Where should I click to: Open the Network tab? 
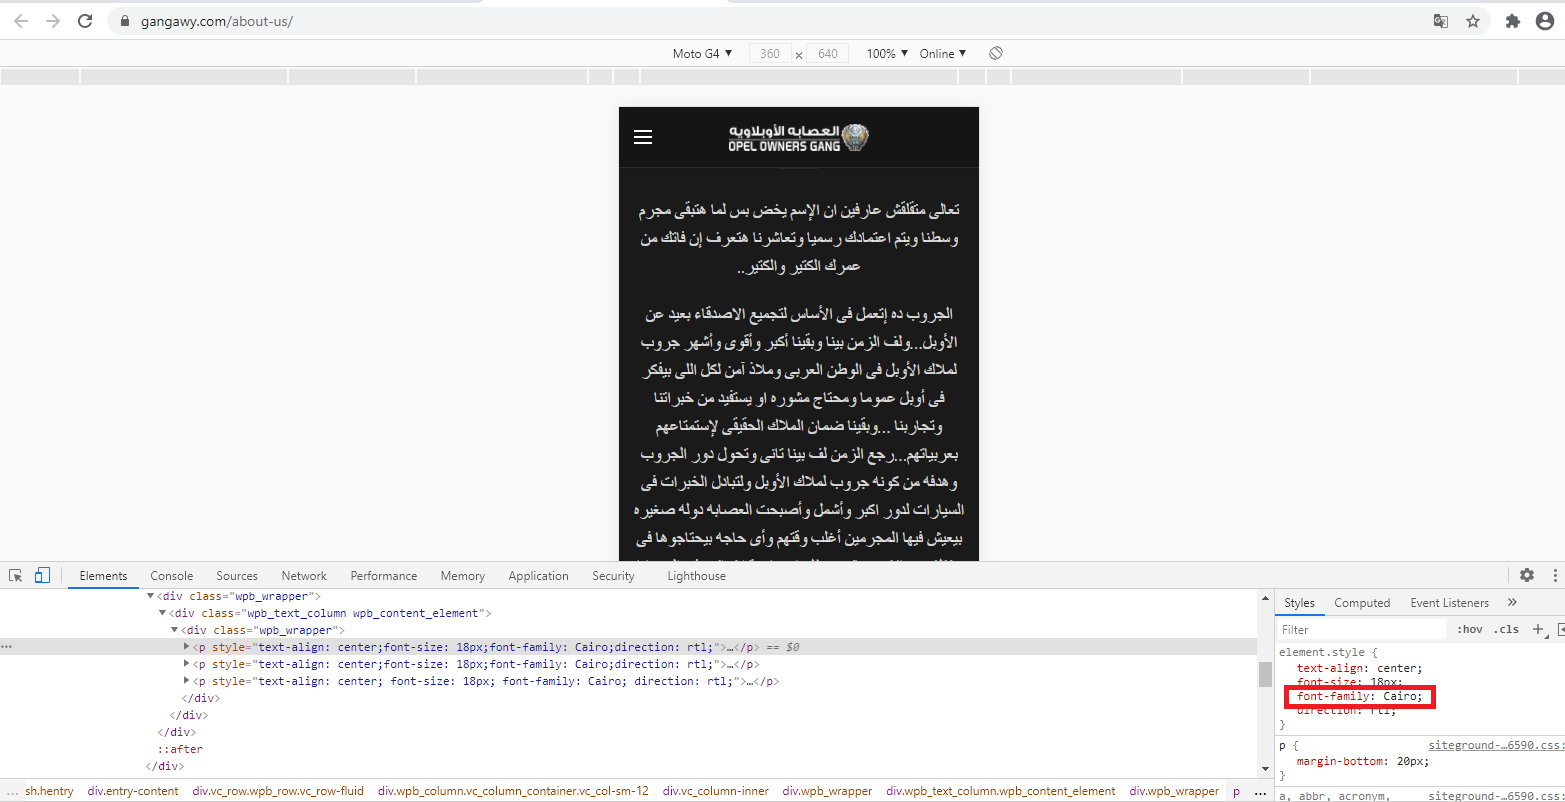[x=304, y=576]
